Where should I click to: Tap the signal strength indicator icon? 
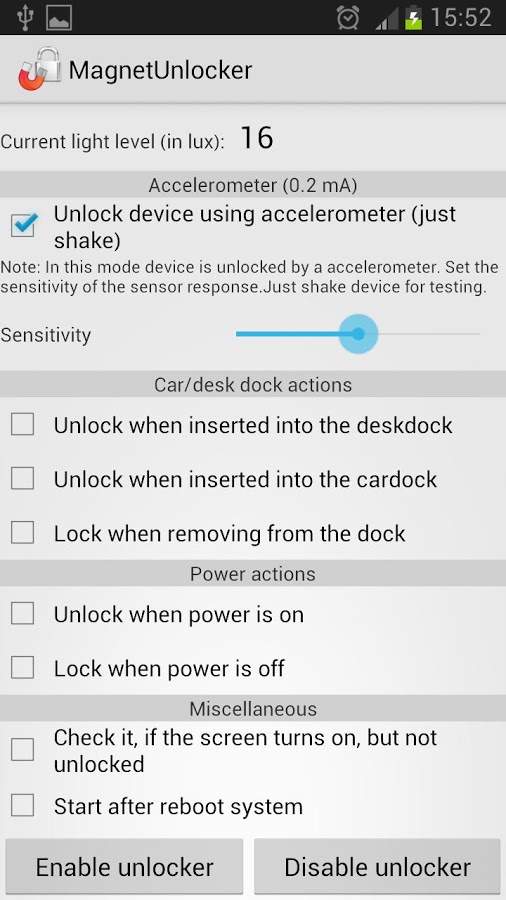pyautogui.click(x=387, y=18)
